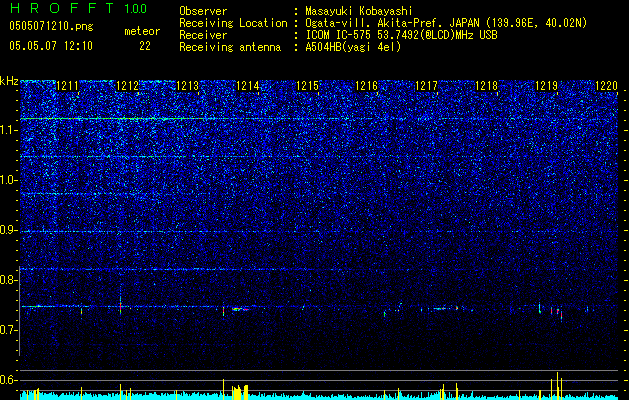
Task: Click the 0.6 kHz frequency label
Action: (x=9, y=380)
